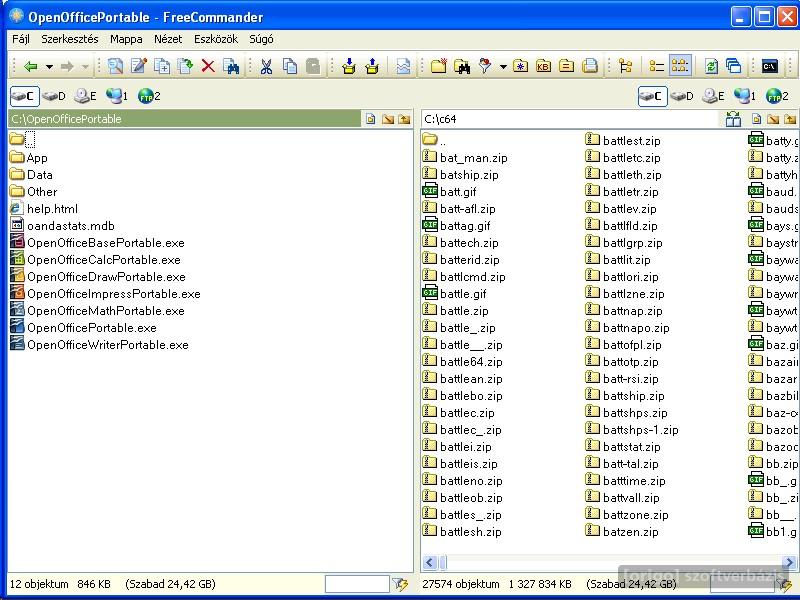Click the printer icon in the toolbar
800x600 pixels.
[x=590, y=66]
